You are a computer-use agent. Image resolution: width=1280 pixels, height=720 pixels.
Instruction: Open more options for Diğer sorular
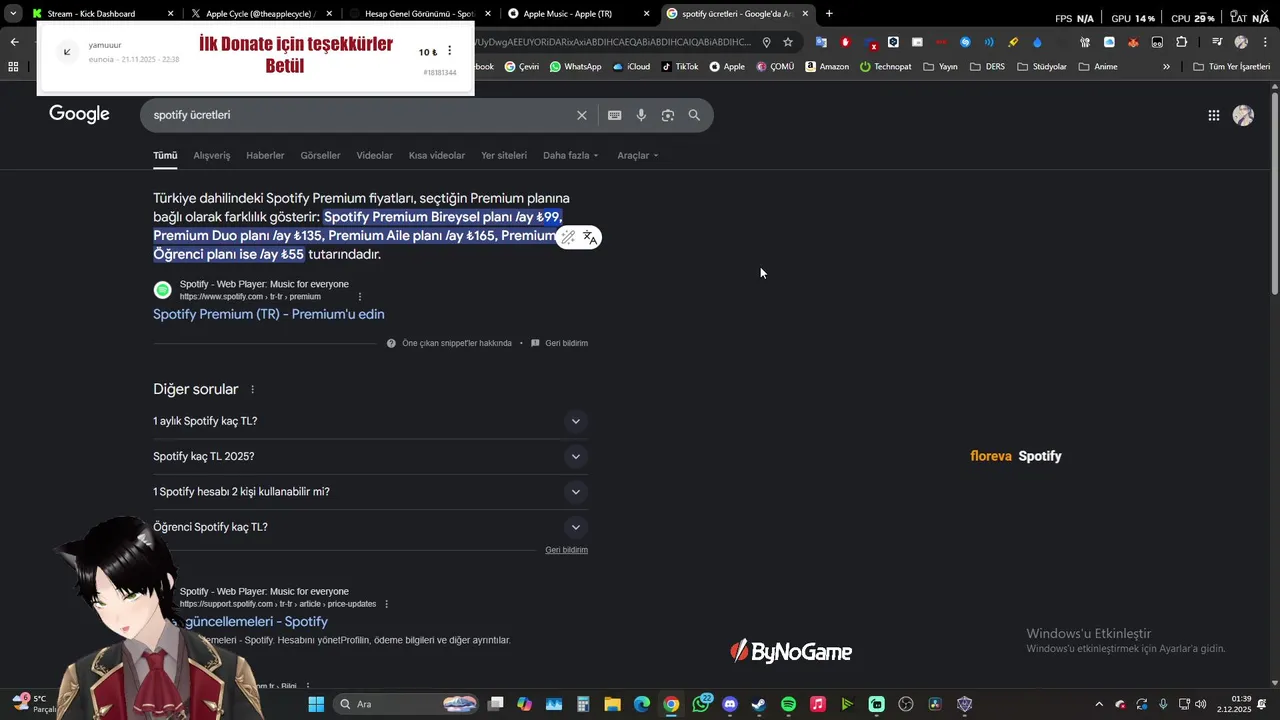click(252, 389)
